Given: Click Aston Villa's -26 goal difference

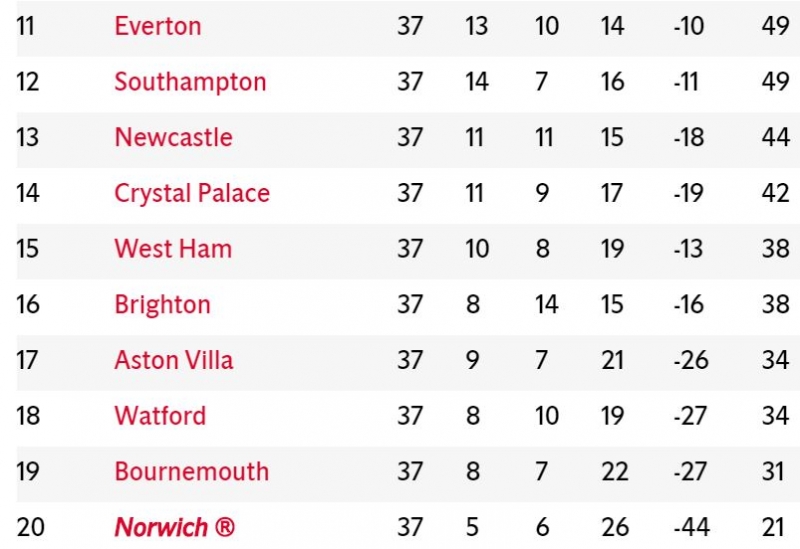Looking at the screenshot, I should (691, 360).
